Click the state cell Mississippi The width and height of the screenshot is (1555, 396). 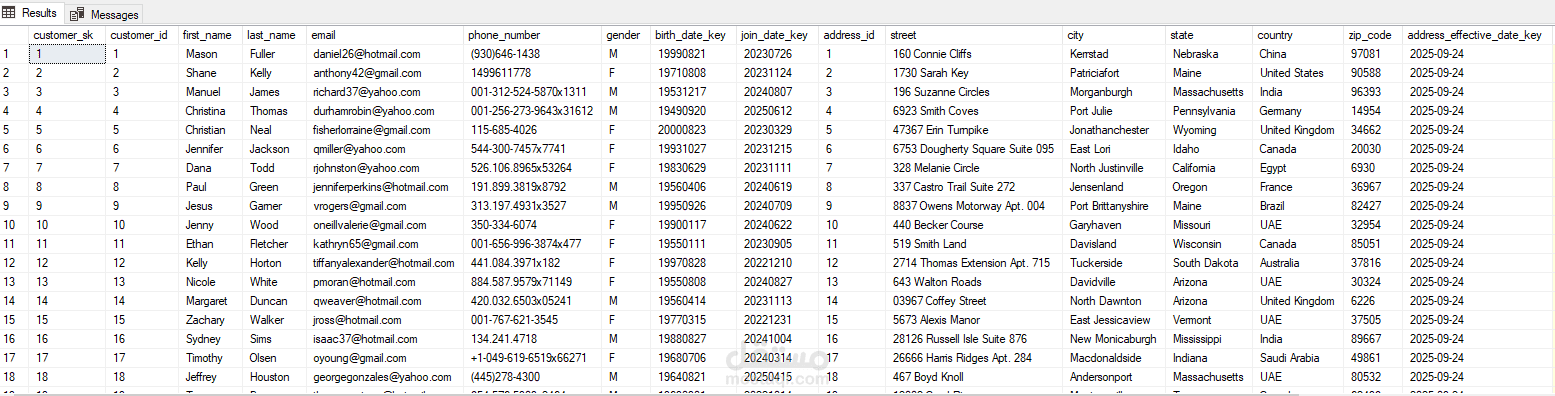pyautogui.click(x=1210, y=339)
